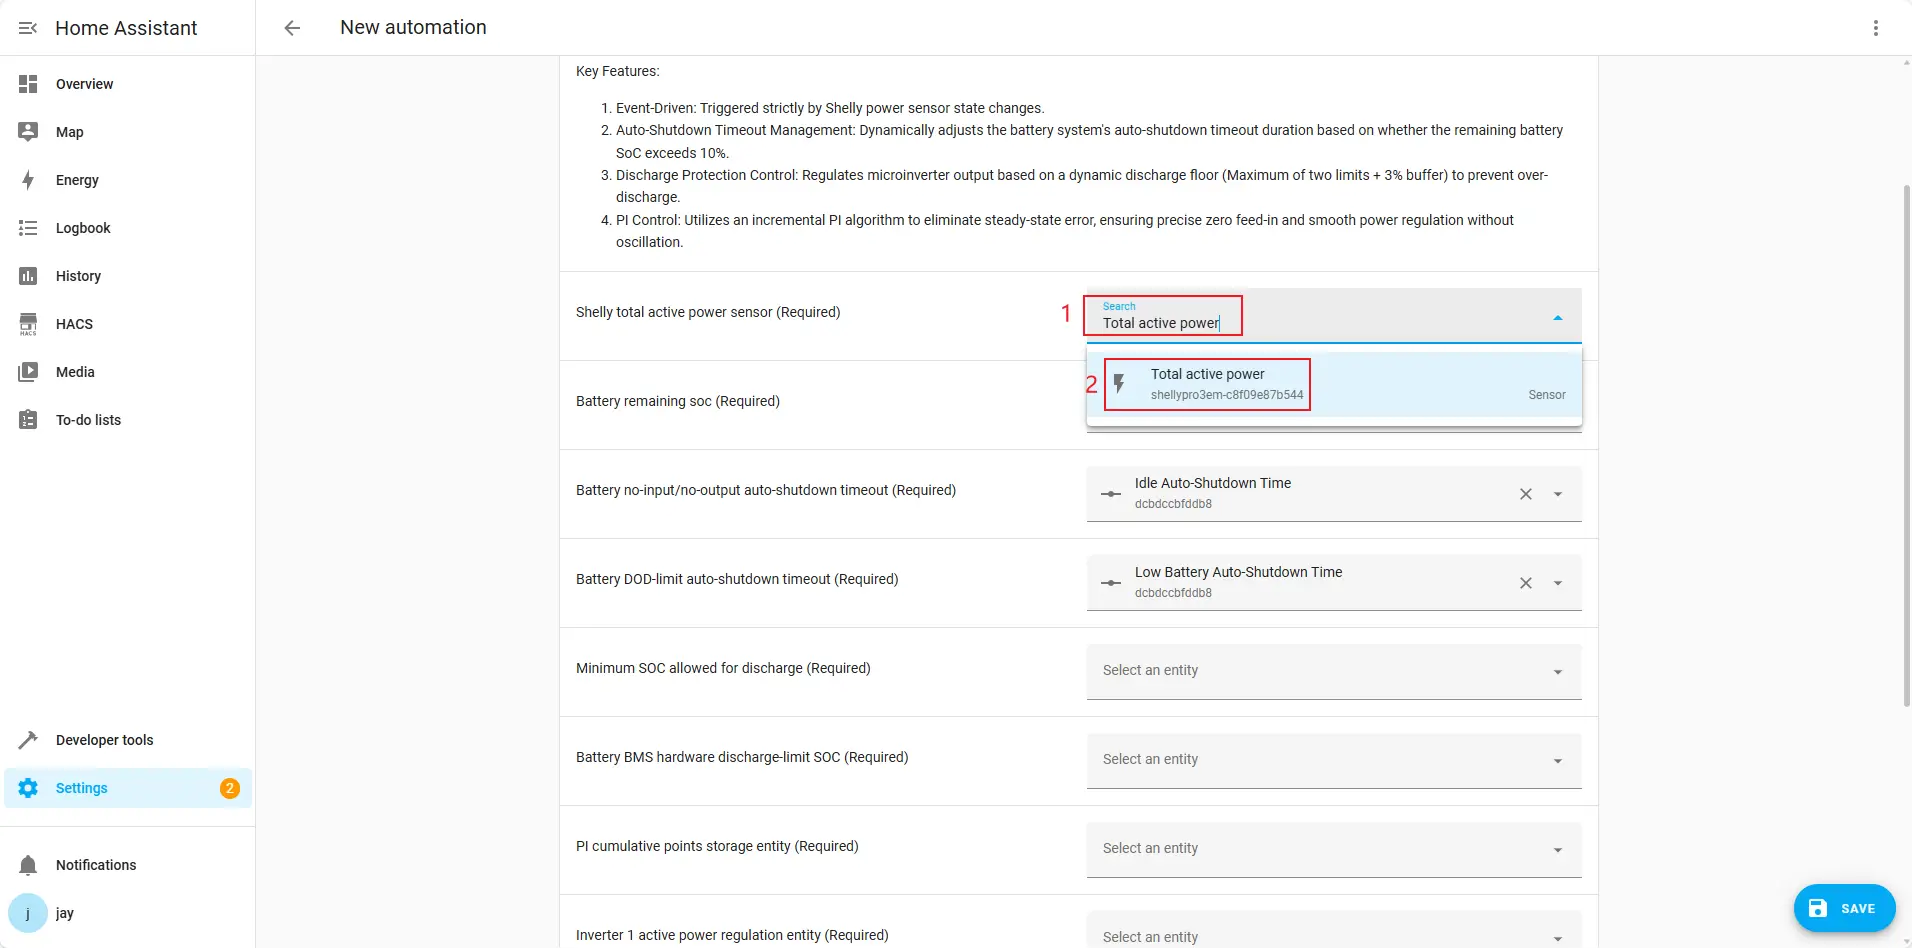Collapse the Home Assistant sidebar menu

coord(28,28)
